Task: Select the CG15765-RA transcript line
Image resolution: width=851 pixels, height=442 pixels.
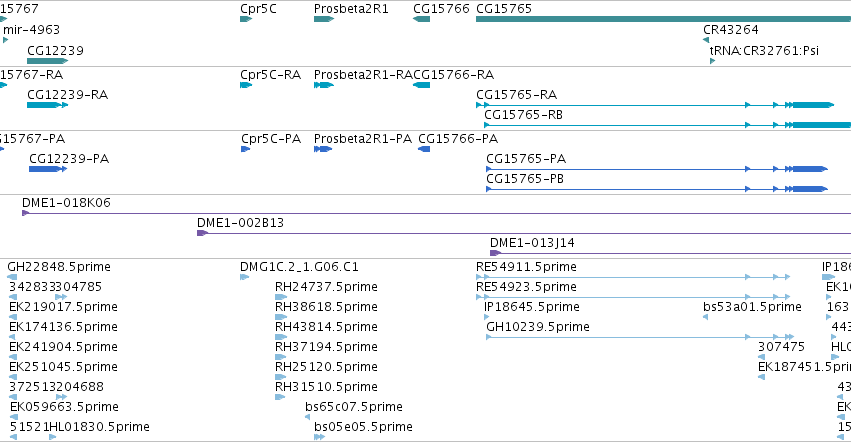Action: (x=655, y=105)
